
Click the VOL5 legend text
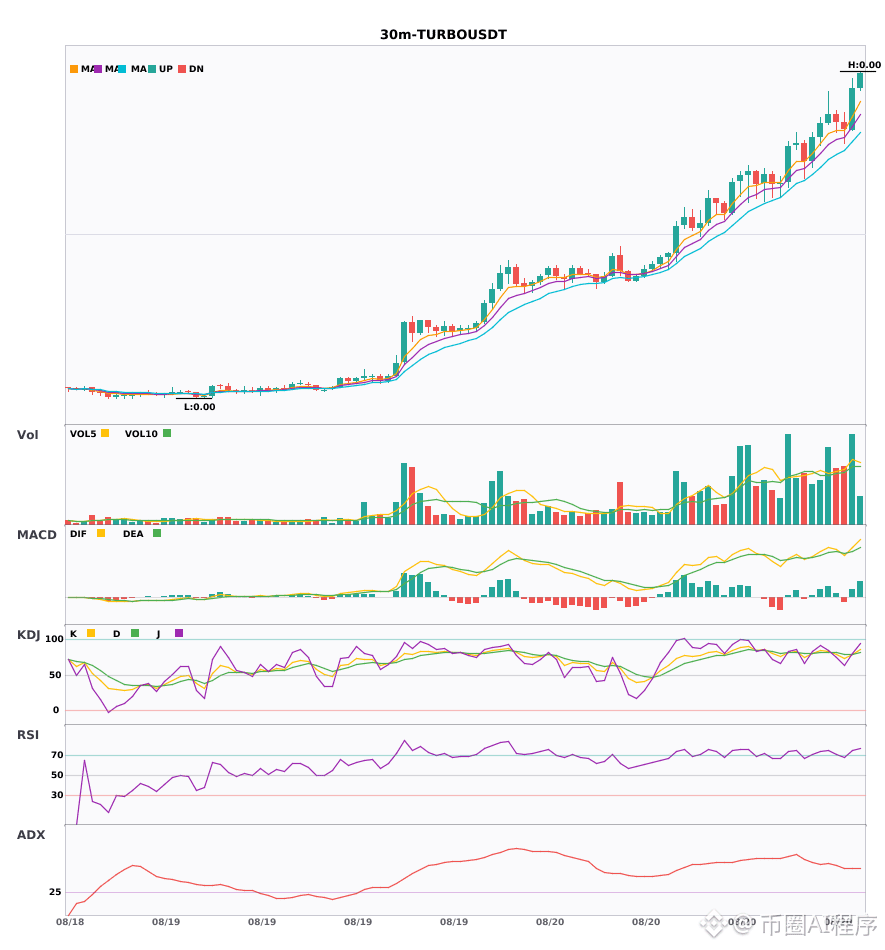(x=83, y=434)
